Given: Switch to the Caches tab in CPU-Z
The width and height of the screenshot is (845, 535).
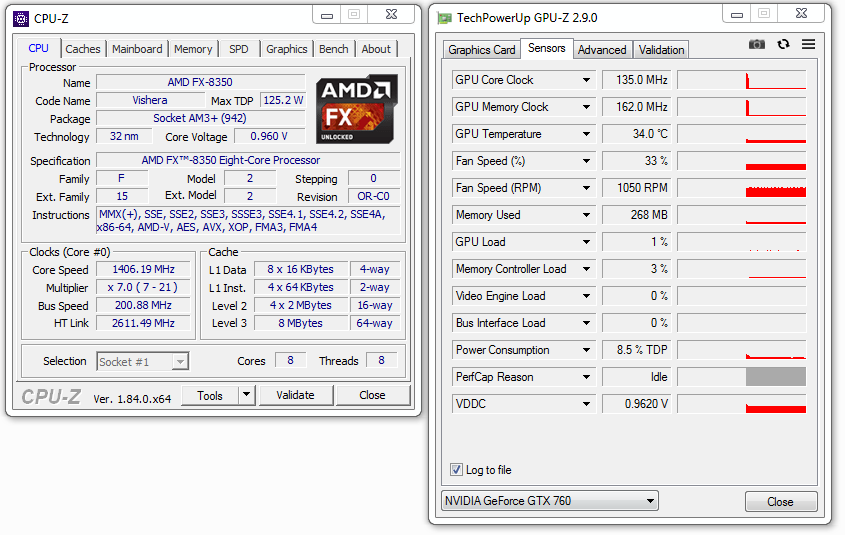Looking at the screenshot, I should click(82, 49).
